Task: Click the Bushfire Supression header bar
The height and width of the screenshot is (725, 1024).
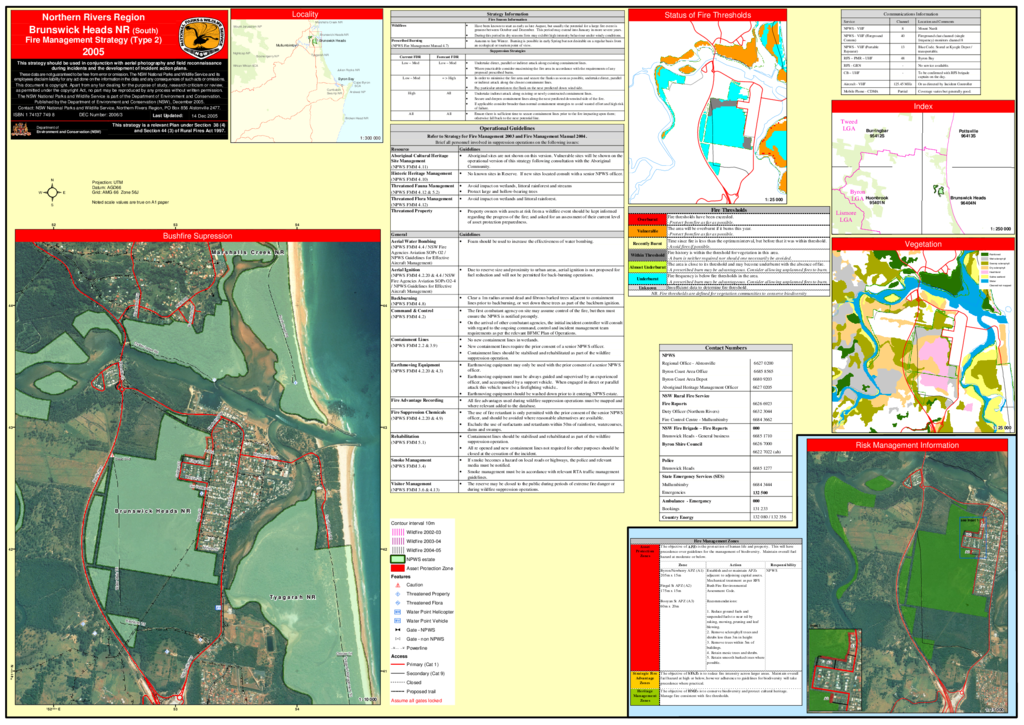Action: (197, 236)
